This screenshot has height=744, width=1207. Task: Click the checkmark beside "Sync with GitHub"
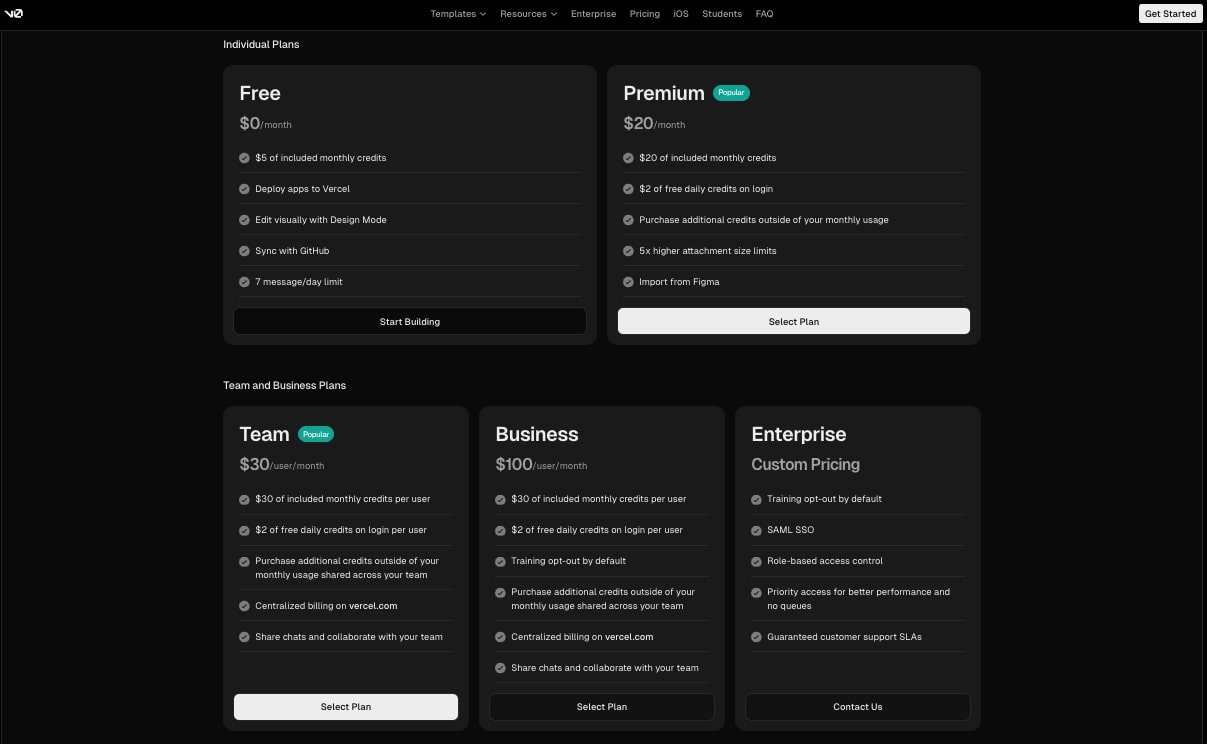244,250
